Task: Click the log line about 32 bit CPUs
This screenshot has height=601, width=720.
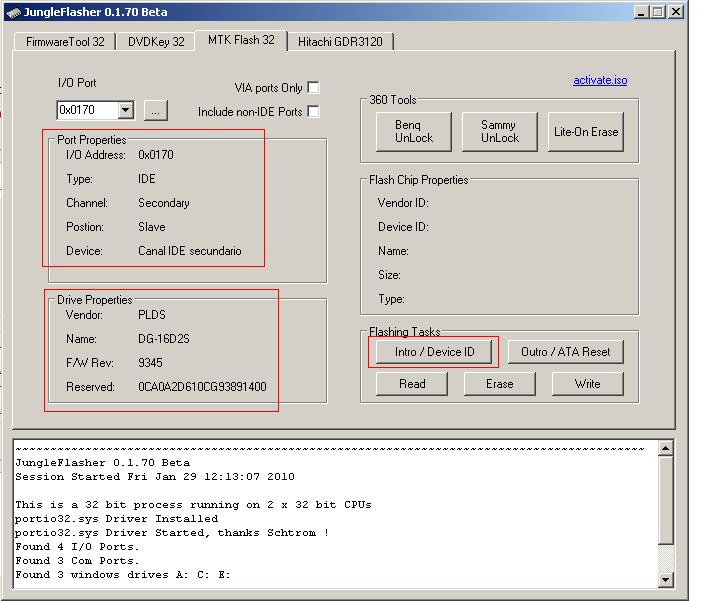Action: (193, 505)
